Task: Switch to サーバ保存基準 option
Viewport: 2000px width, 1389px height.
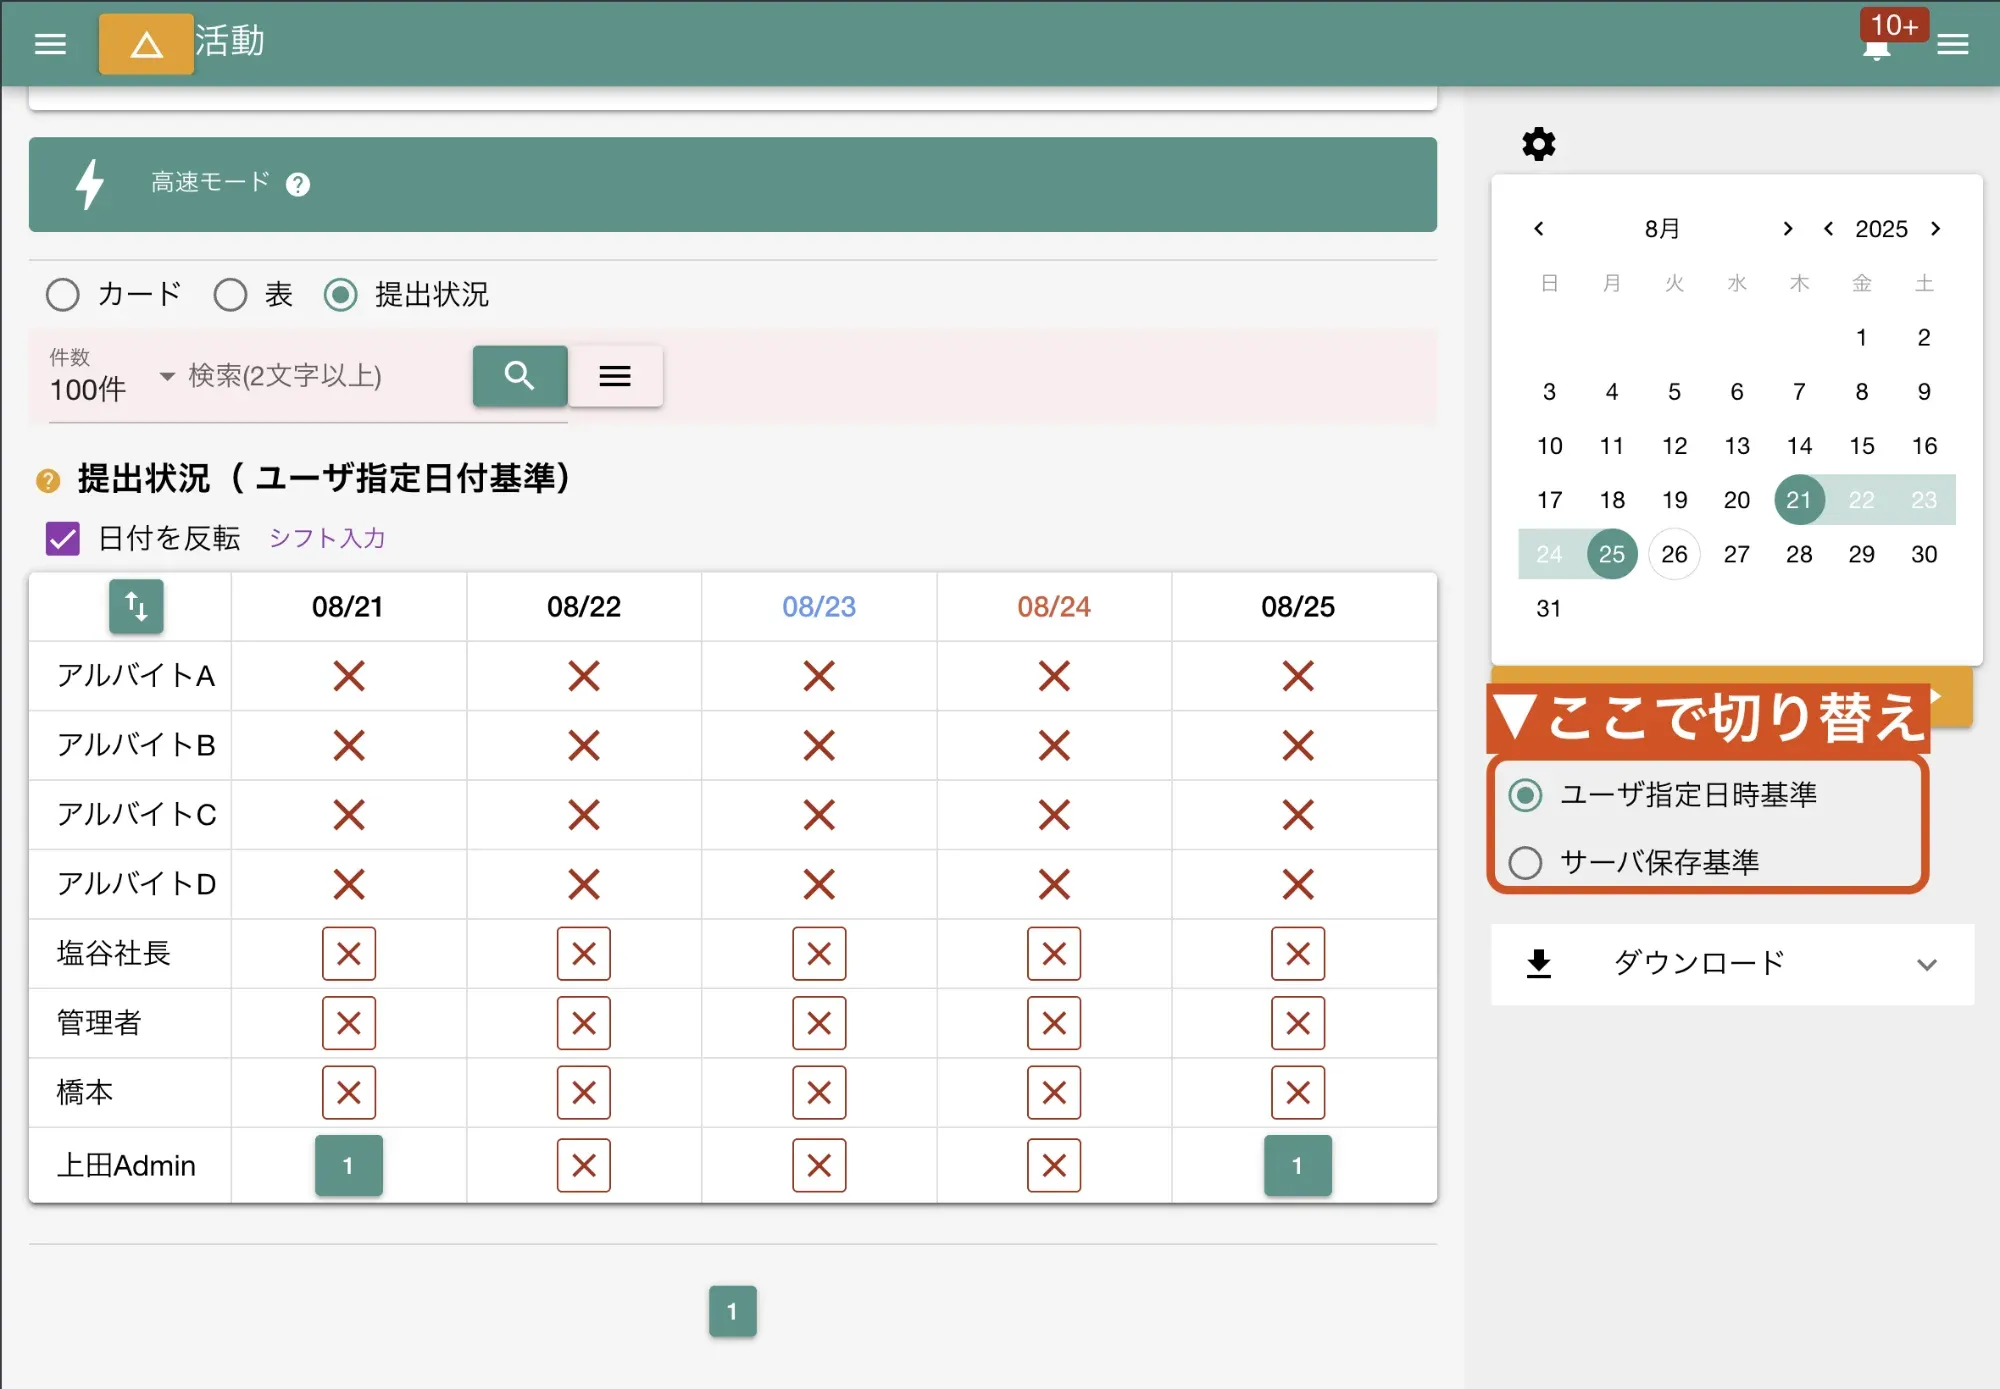Action: tap(1525, 862)
